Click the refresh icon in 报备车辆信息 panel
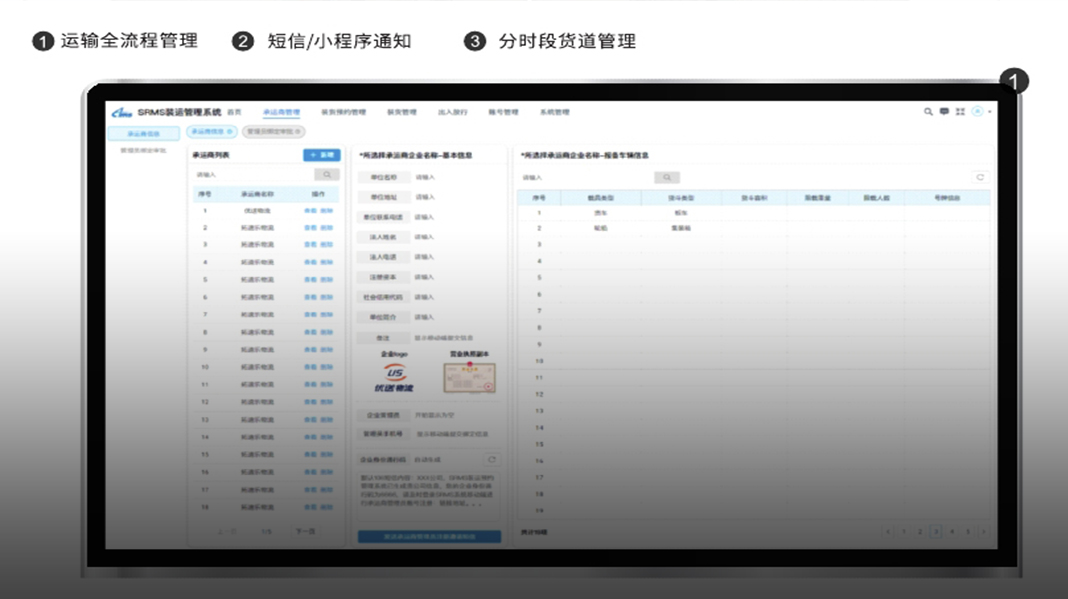The width and height of the screenshot is (1068, 599). [980, 177]
